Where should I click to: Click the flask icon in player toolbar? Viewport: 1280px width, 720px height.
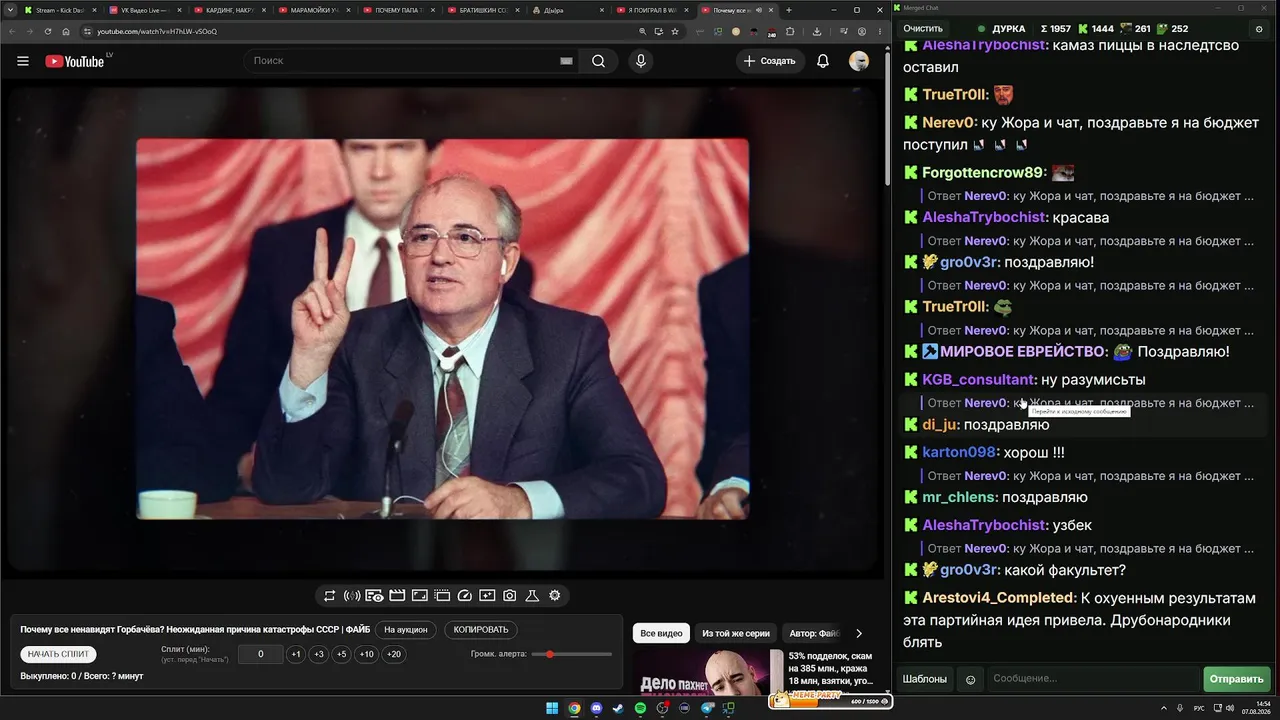coord(532,596)
